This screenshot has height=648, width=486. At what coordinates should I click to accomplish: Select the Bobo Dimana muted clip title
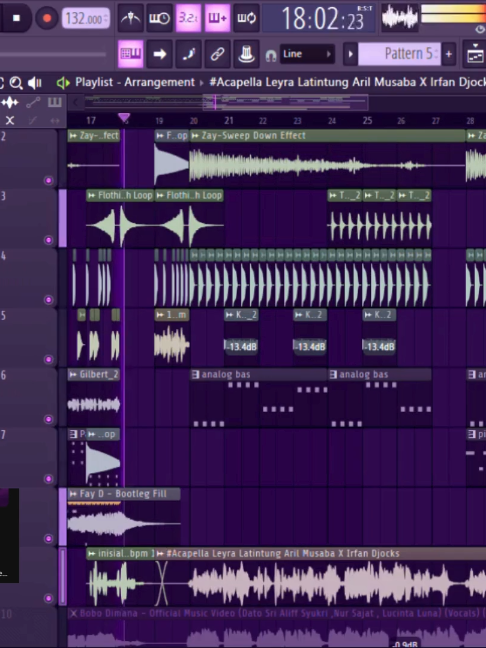[277, 613]
